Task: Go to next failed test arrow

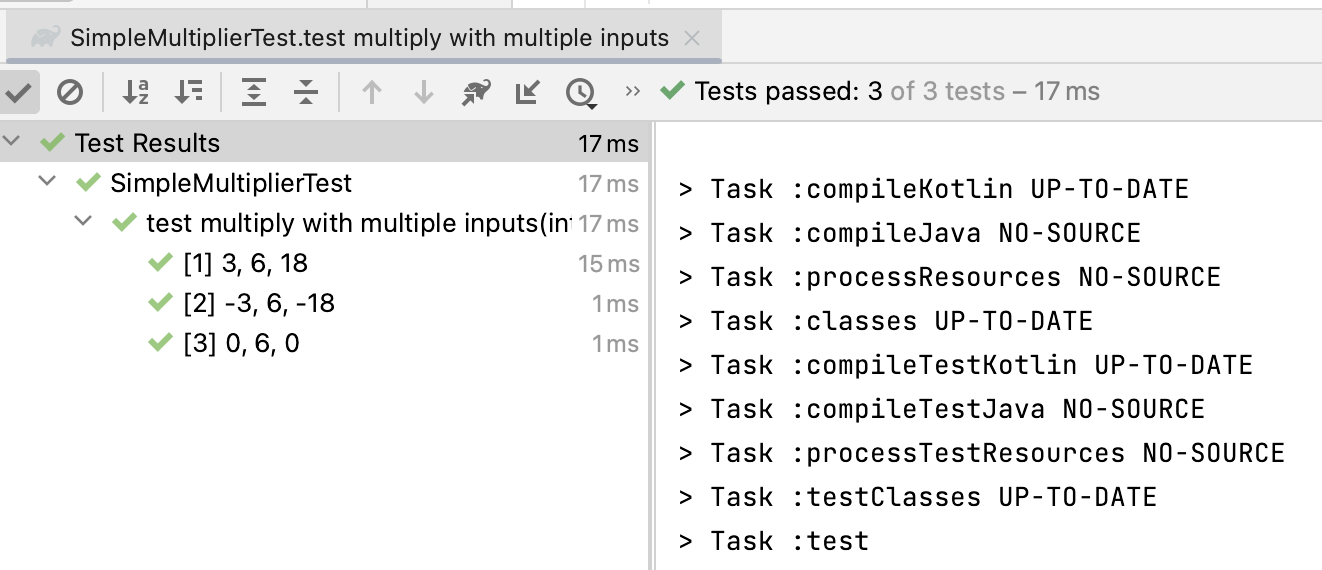Action: point(424,93)
